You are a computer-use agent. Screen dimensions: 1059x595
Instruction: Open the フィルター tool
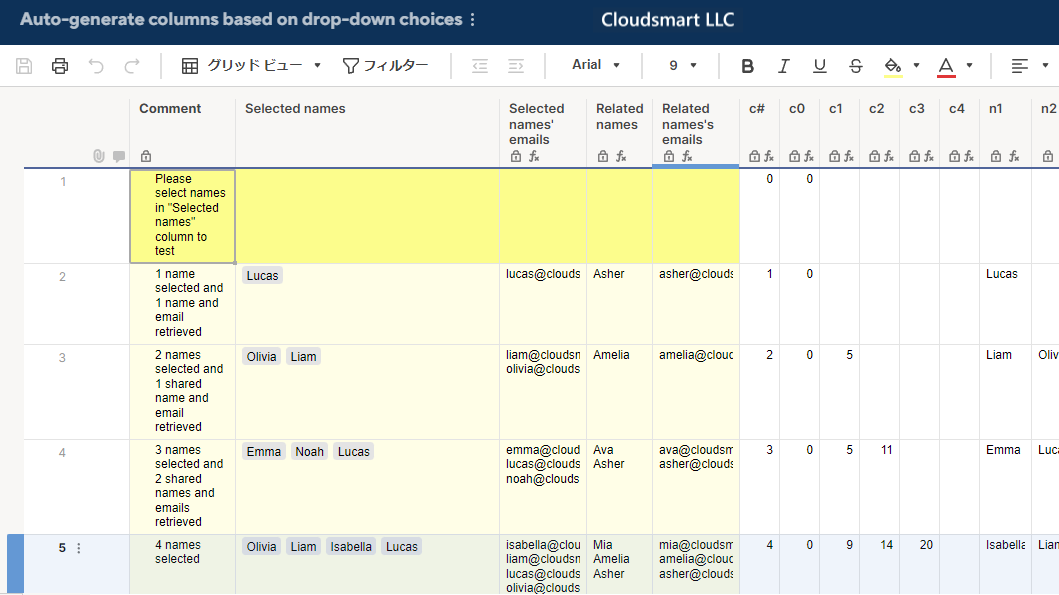click(x=388, y=64)
